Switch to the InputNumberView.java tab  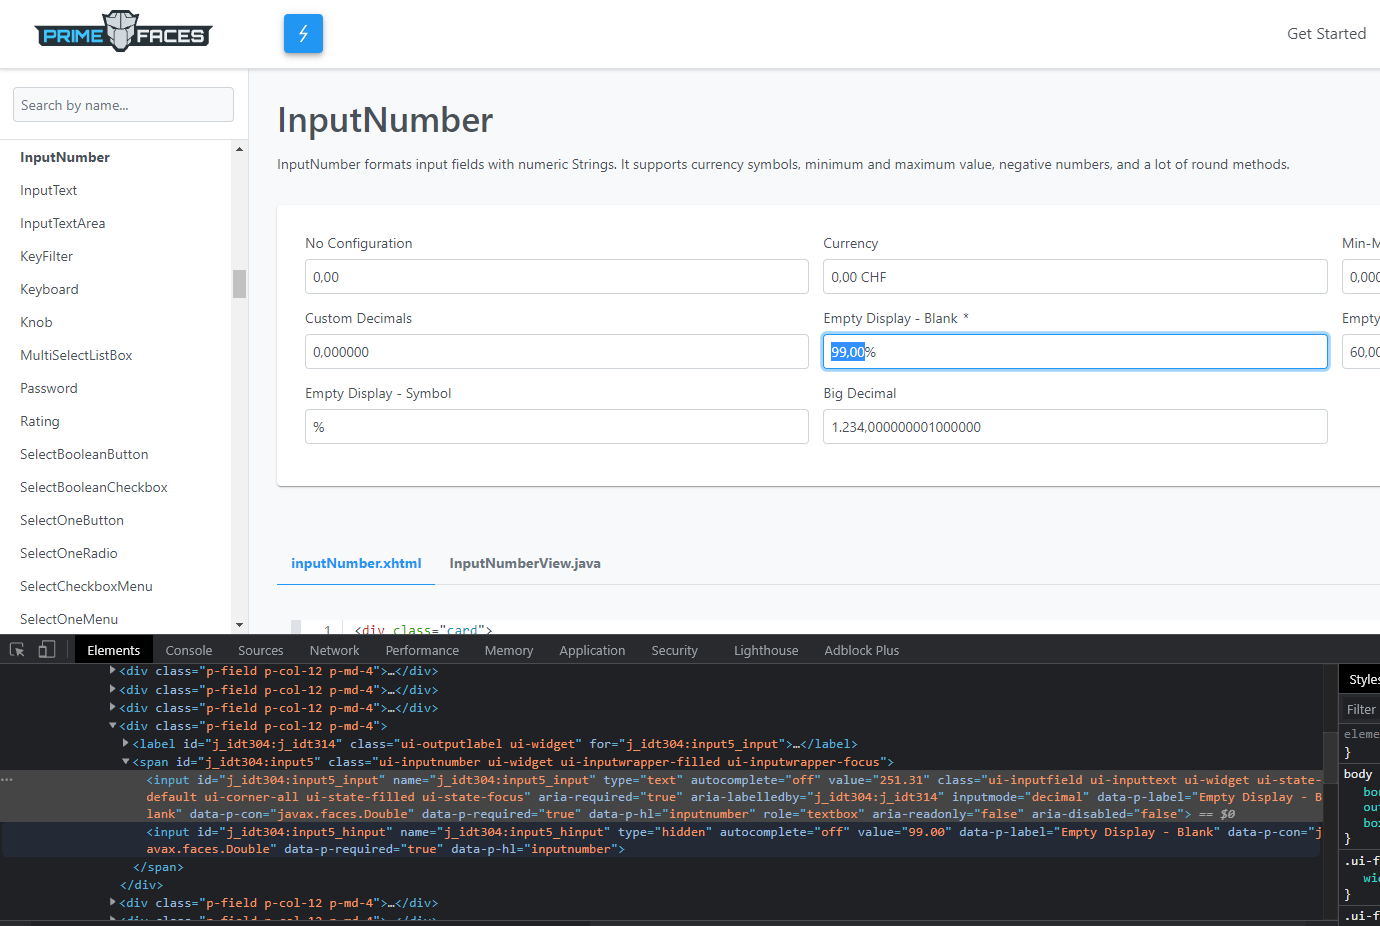pyautogui.click(x=524, y=563)
